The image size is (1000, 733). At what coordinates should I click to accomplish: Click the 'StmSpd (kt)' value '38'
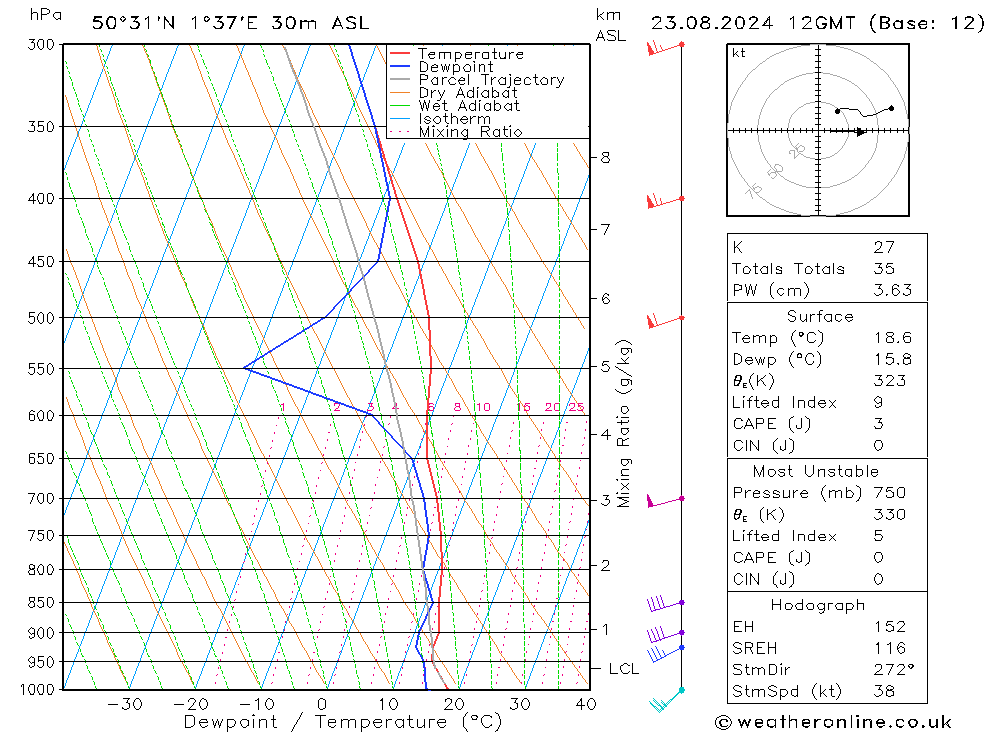(884, 691)
